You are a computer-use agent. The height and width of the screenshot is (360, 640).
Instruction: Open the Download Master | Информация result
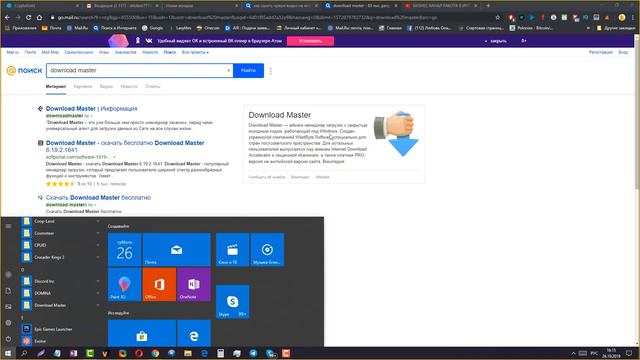point(91,109)
